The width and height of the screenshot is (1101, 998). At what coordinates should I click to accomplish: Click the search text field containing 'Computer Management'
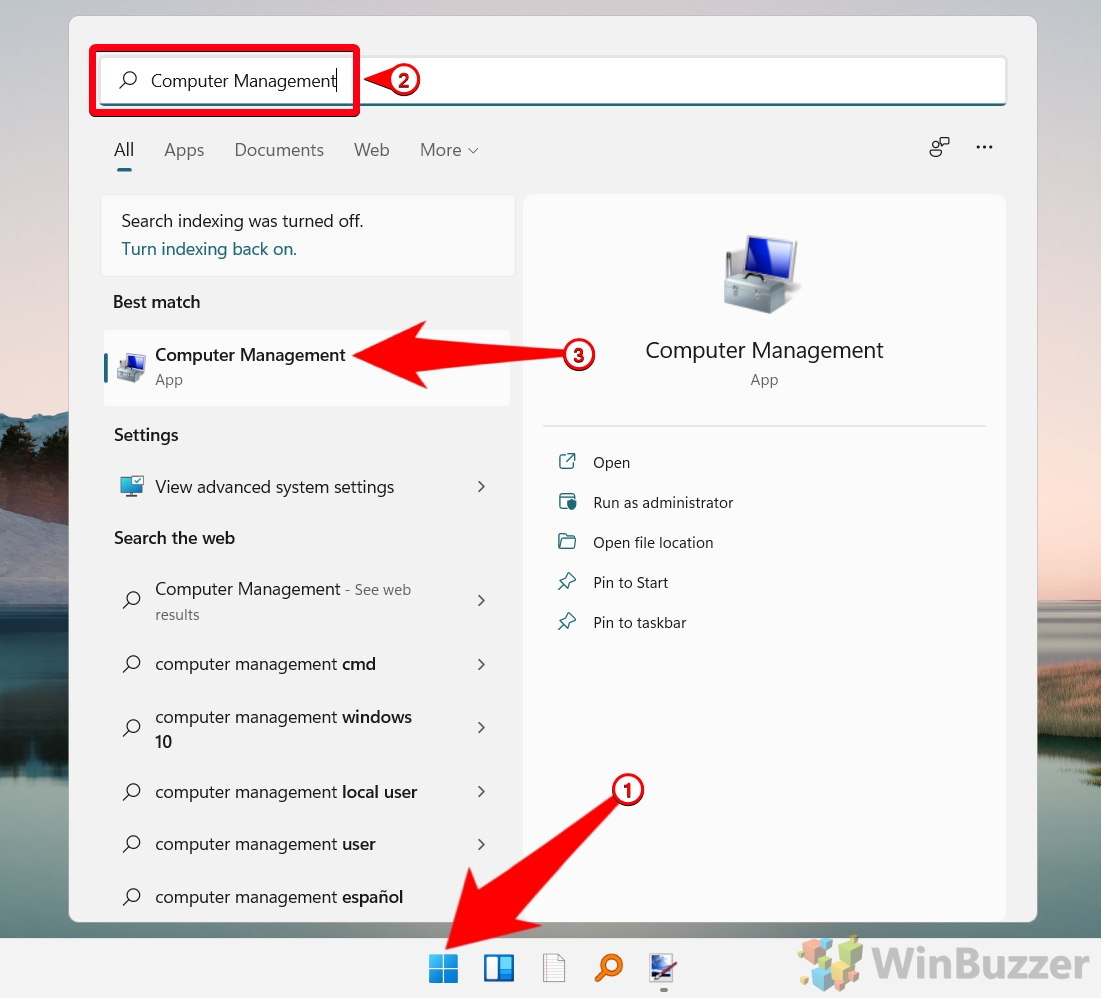553,81
